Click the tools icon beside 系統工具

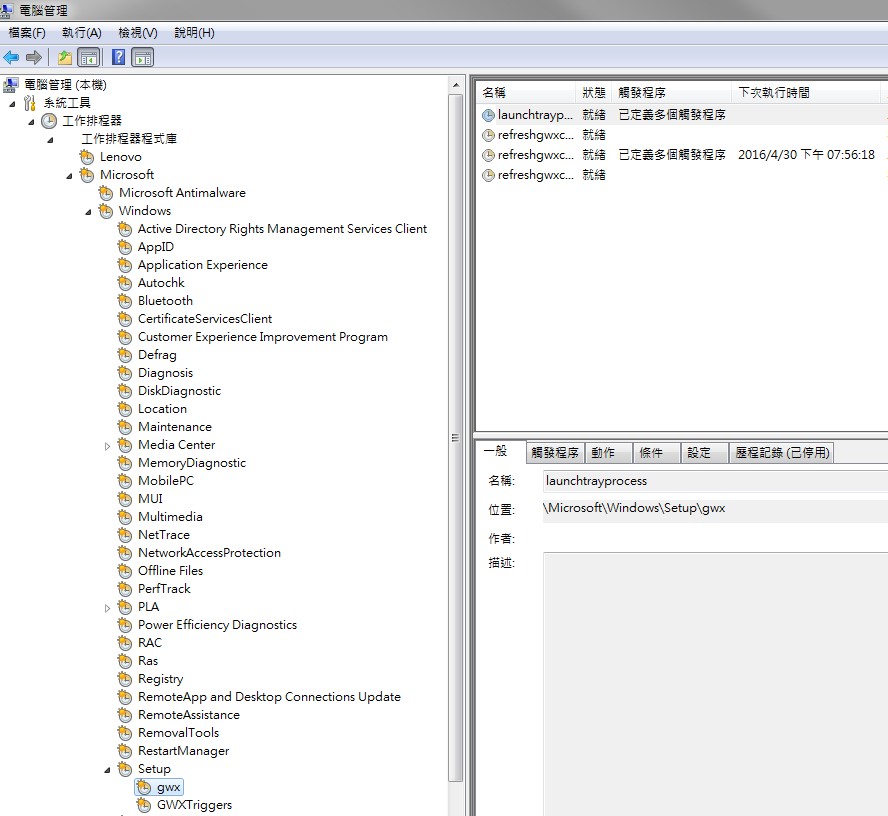click(30, 103)
